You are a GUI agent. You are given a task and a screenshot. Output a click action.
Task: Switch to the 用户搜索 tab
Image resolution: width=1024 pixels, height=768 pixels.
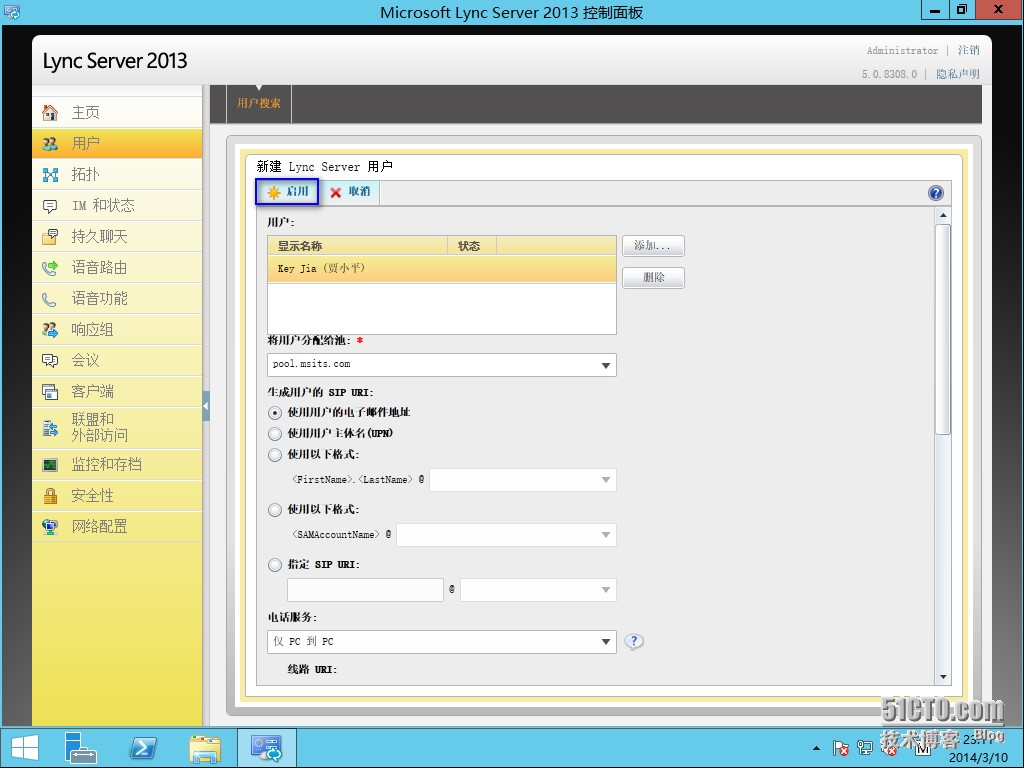pos(259,103)
